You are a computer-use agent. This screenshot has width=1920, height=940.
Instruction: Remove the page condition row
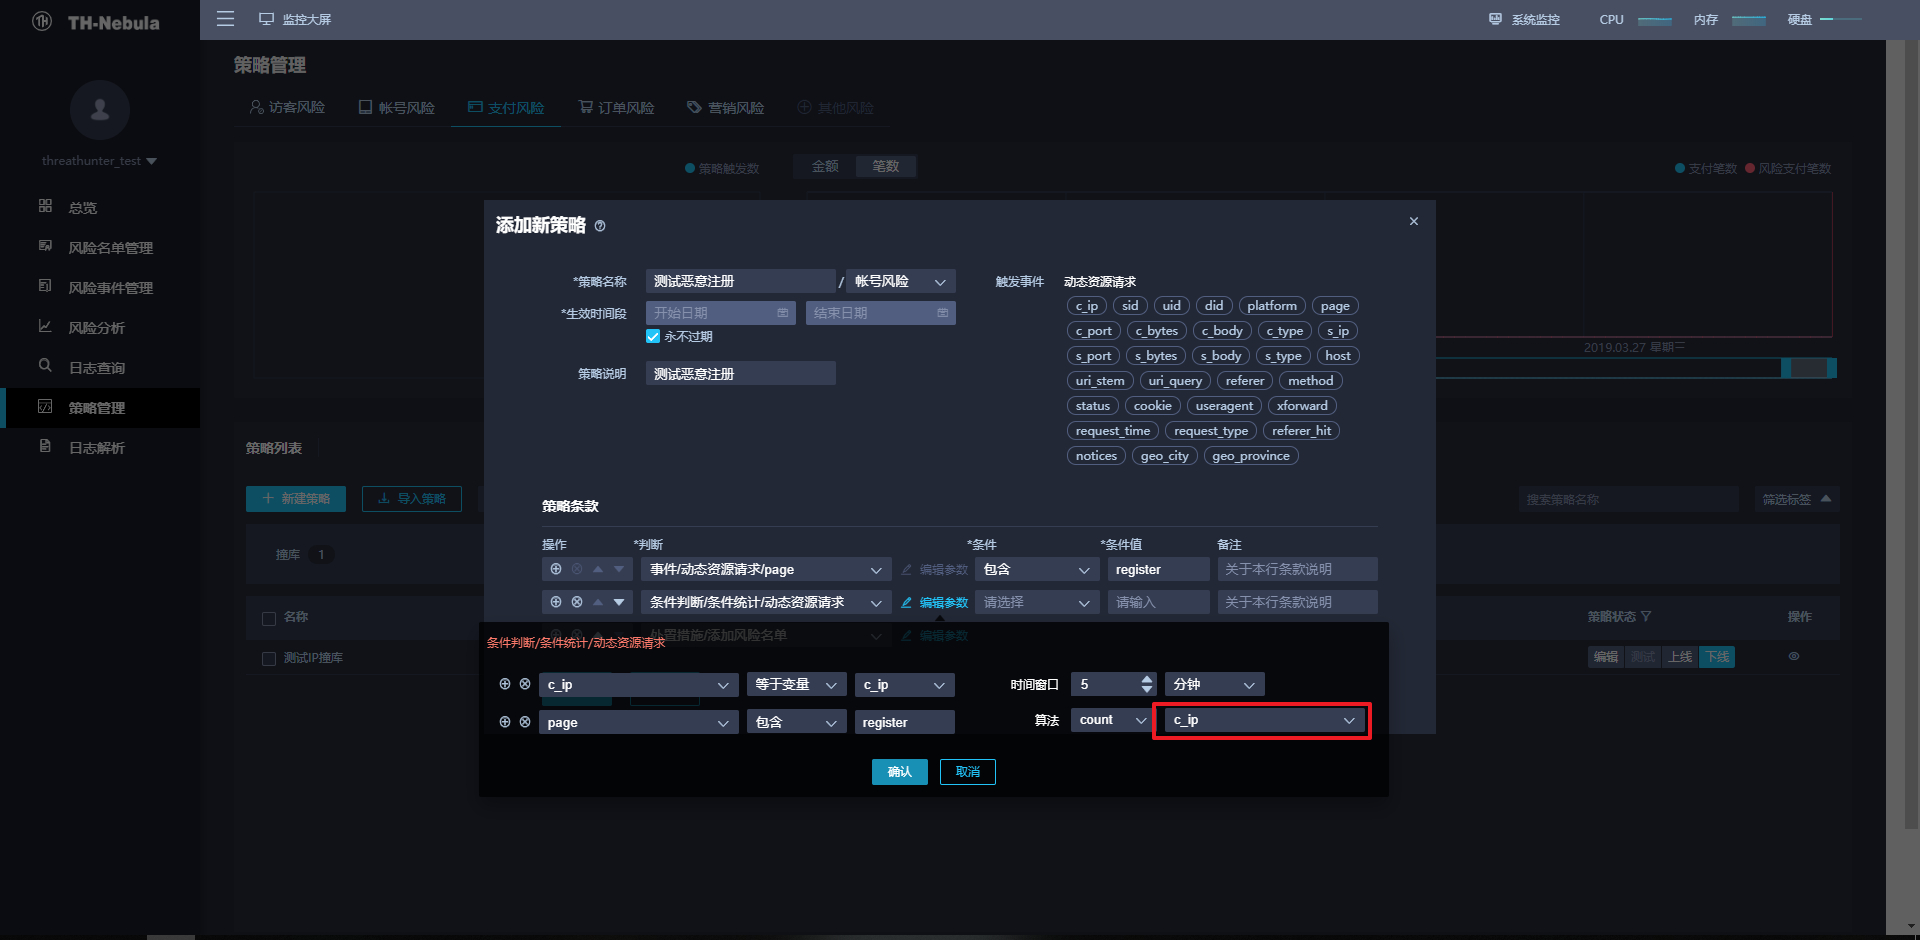pyautogui.click(x=525, y=721)
